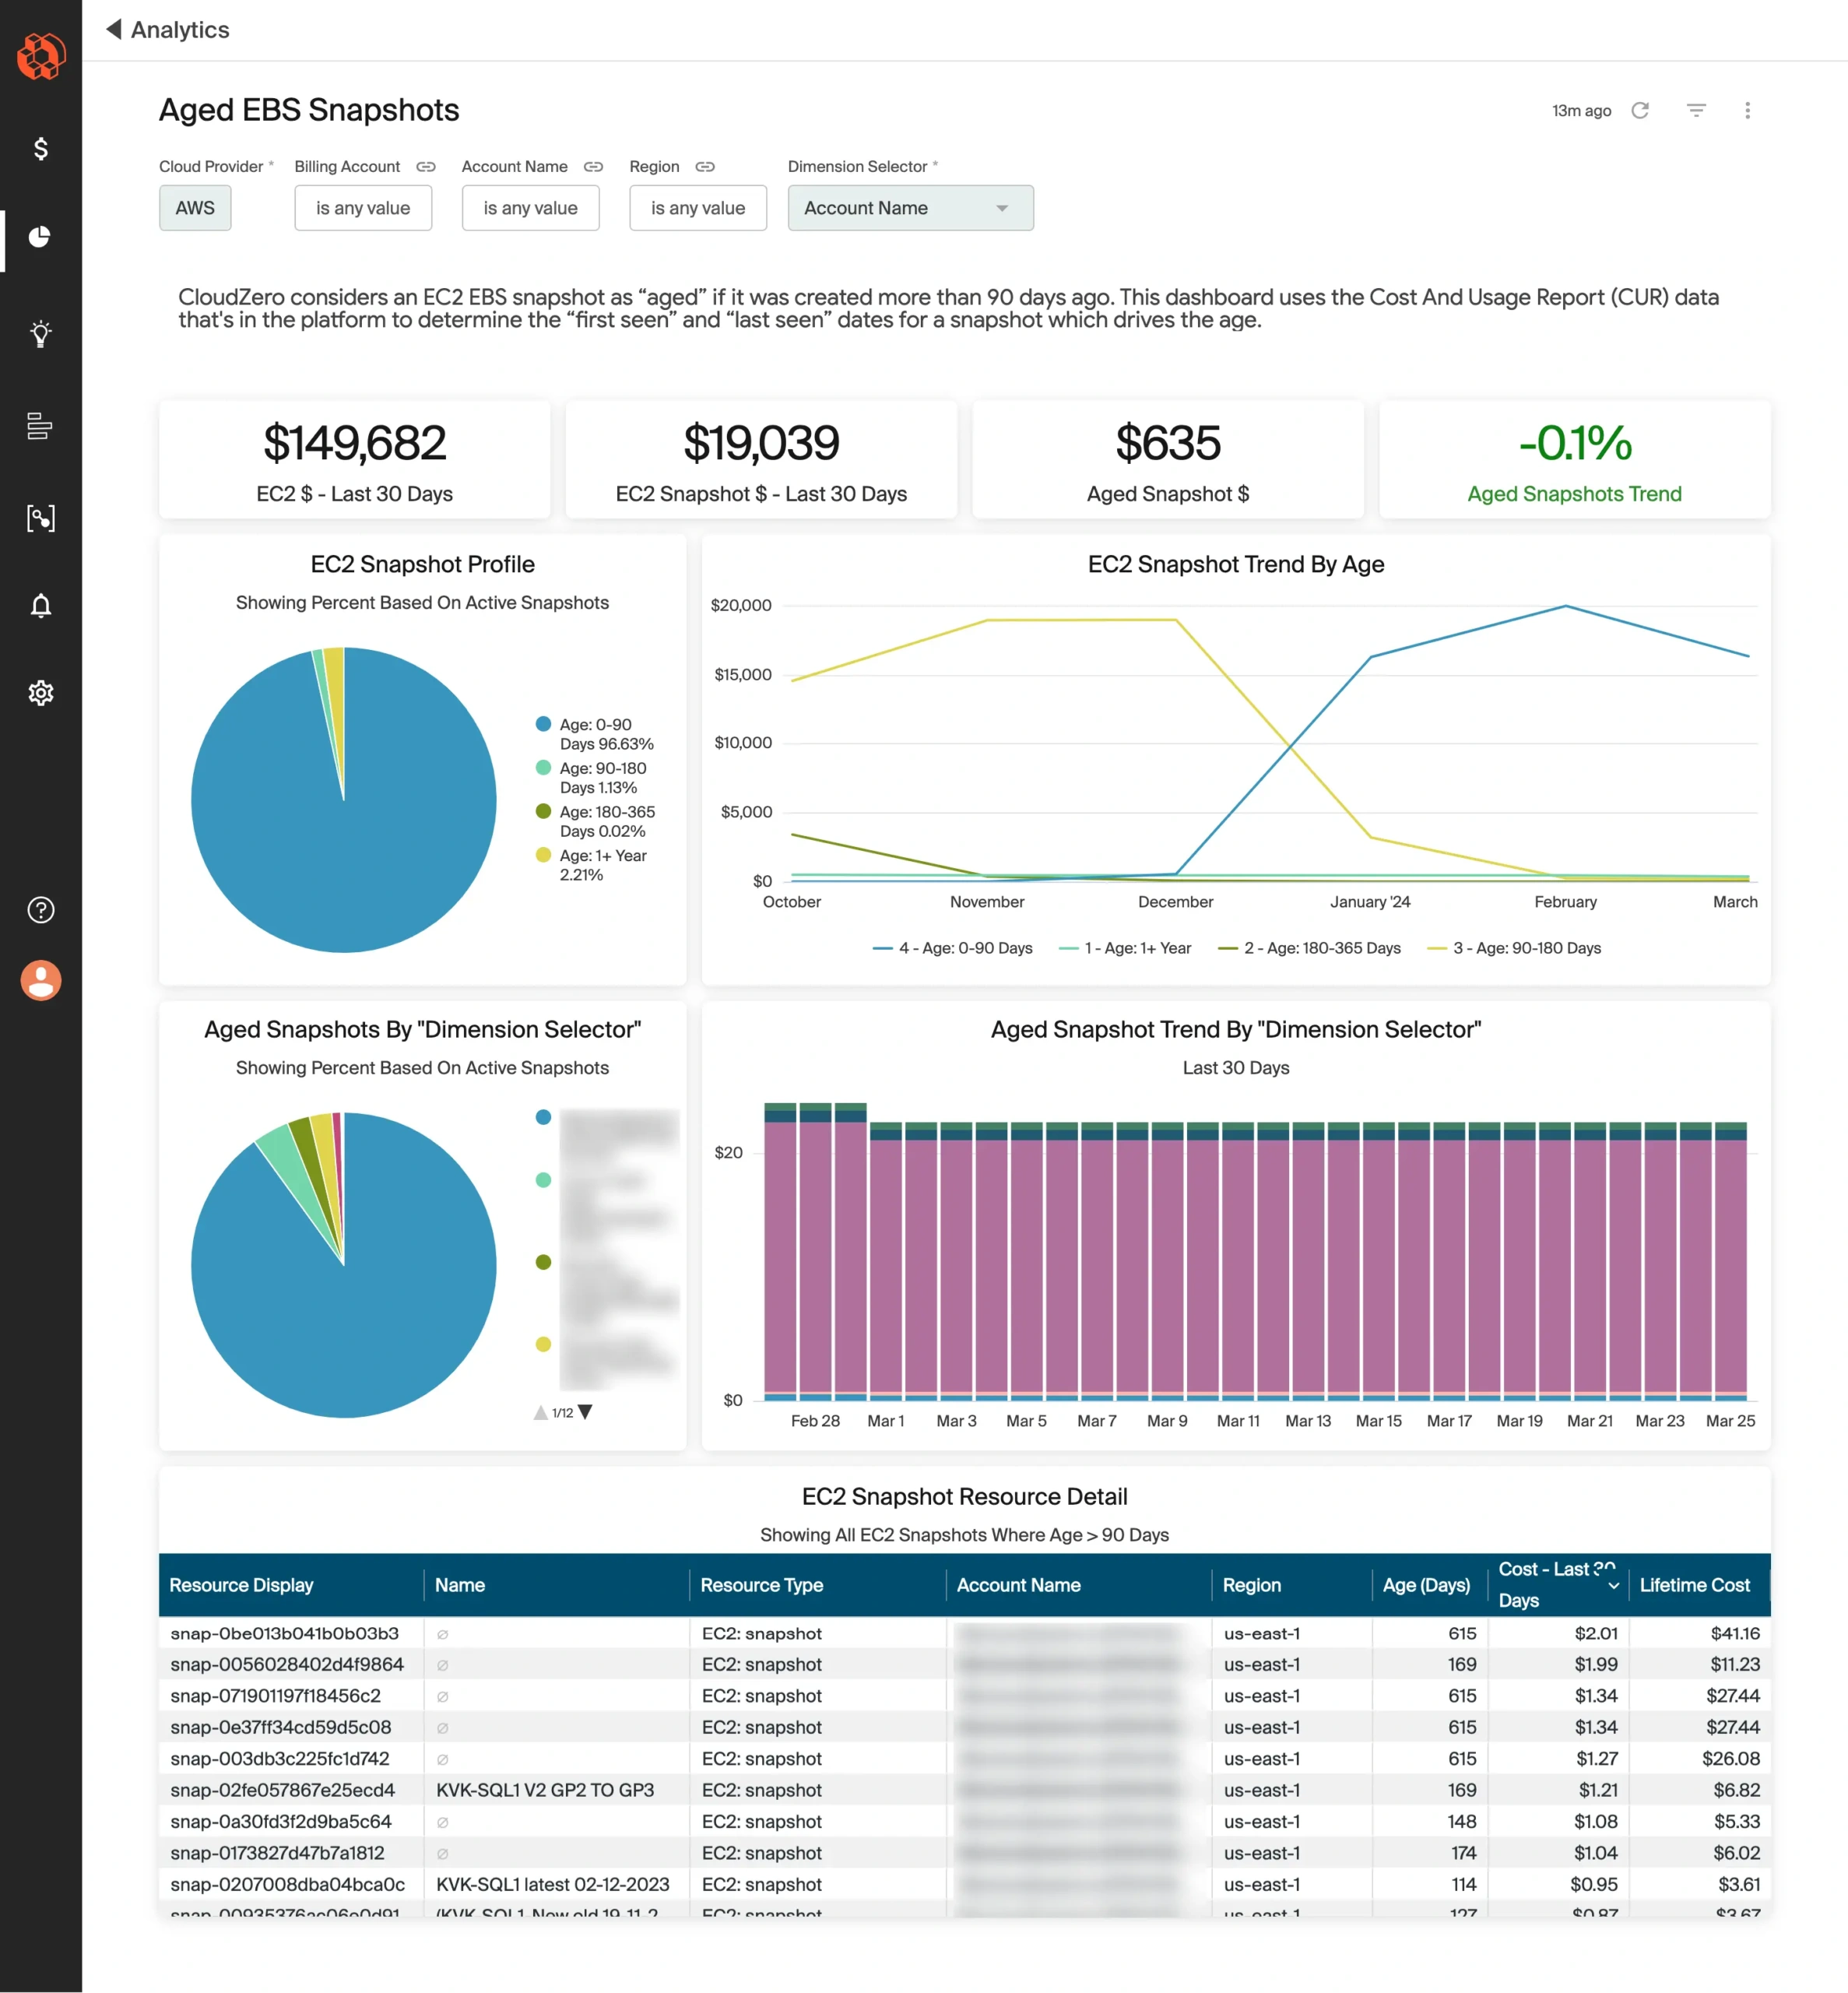Image resolution: width=1848 pixels, height=1993 pixels.
Task: Open the cost dollar sign sidebar icon
Action: 41,148
